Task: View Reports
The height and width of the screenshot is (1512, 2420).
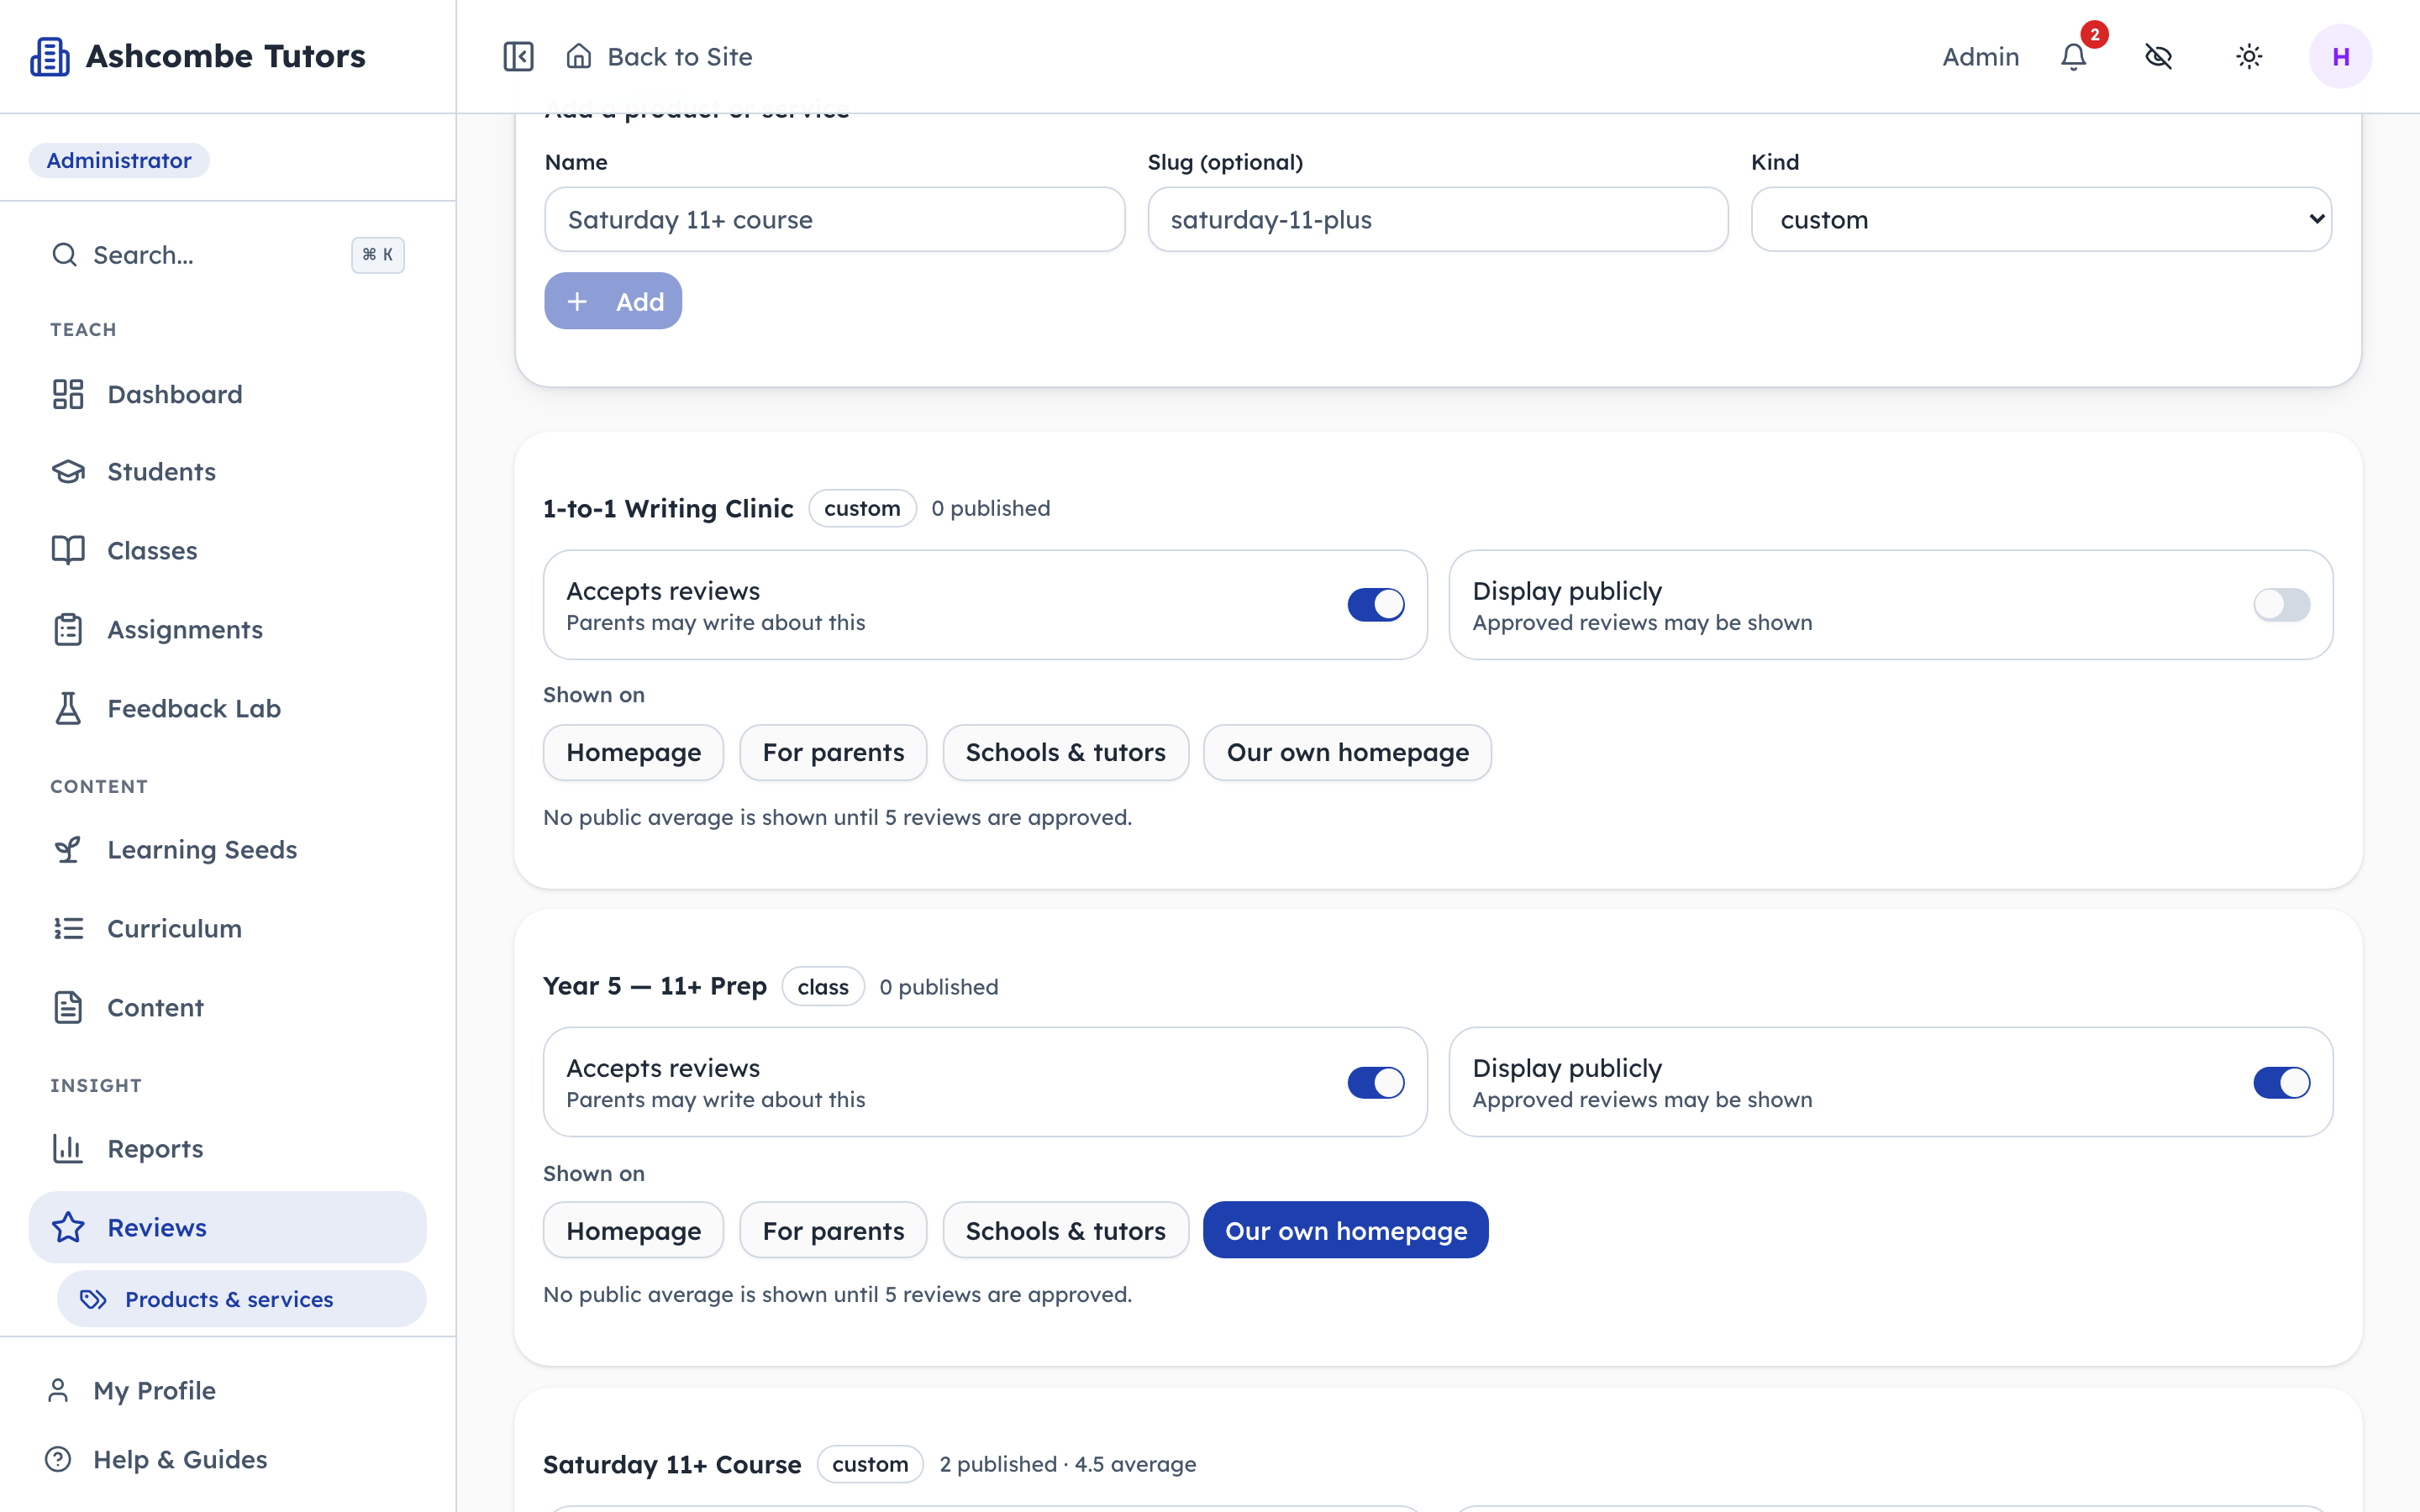Action: click(228, 1148)
